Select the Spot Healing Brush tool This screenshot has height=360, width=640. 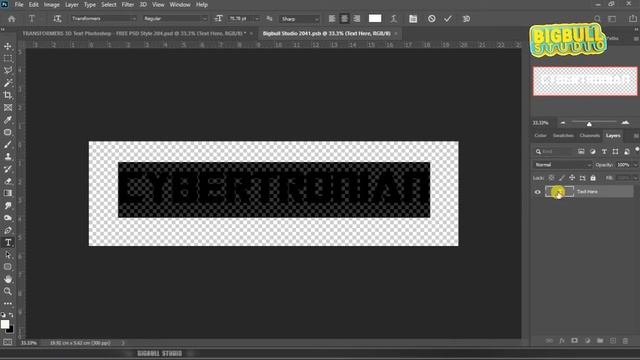tap(8, 132)
